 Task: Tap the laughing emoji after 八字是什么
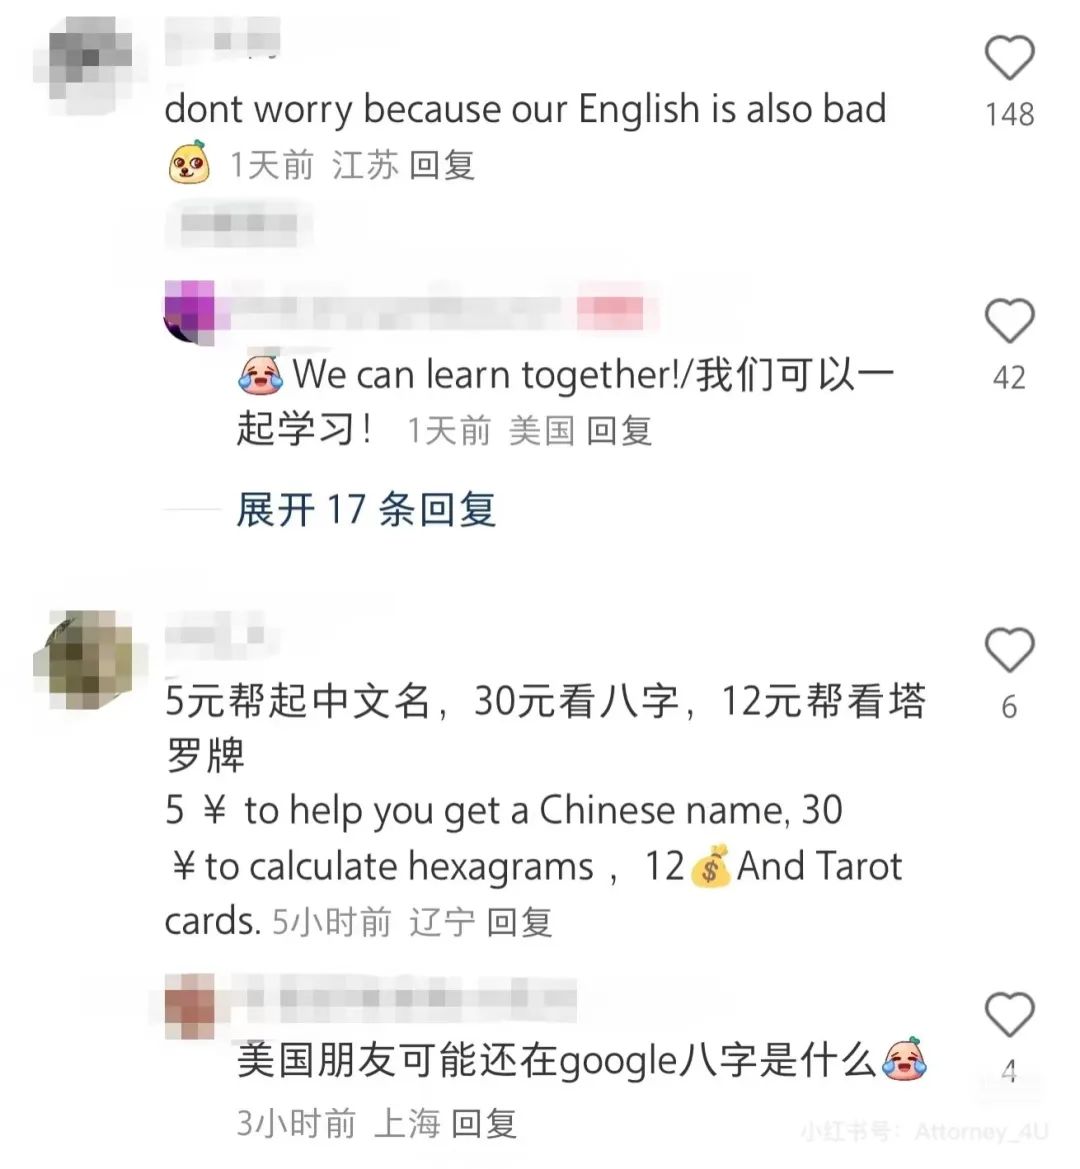tap(904, 1059)
